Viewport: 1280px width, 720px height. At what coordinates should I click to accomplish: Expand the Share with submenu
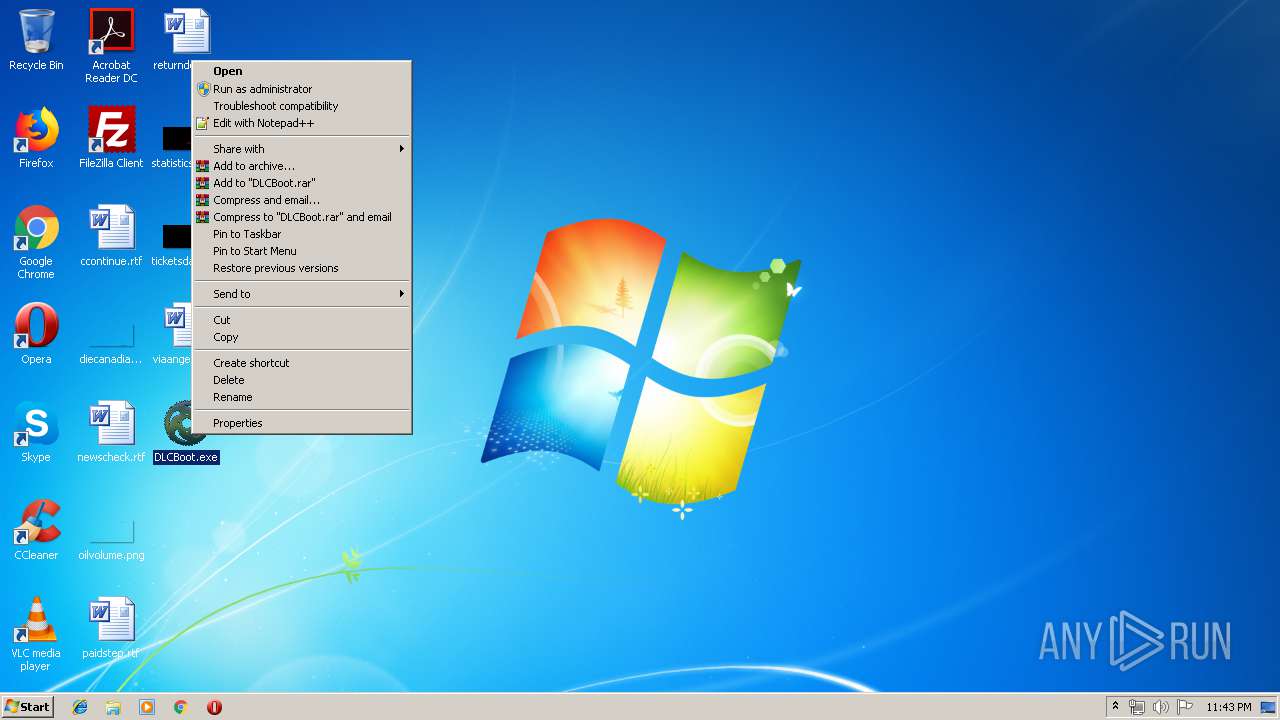click(x=302, y=149)
